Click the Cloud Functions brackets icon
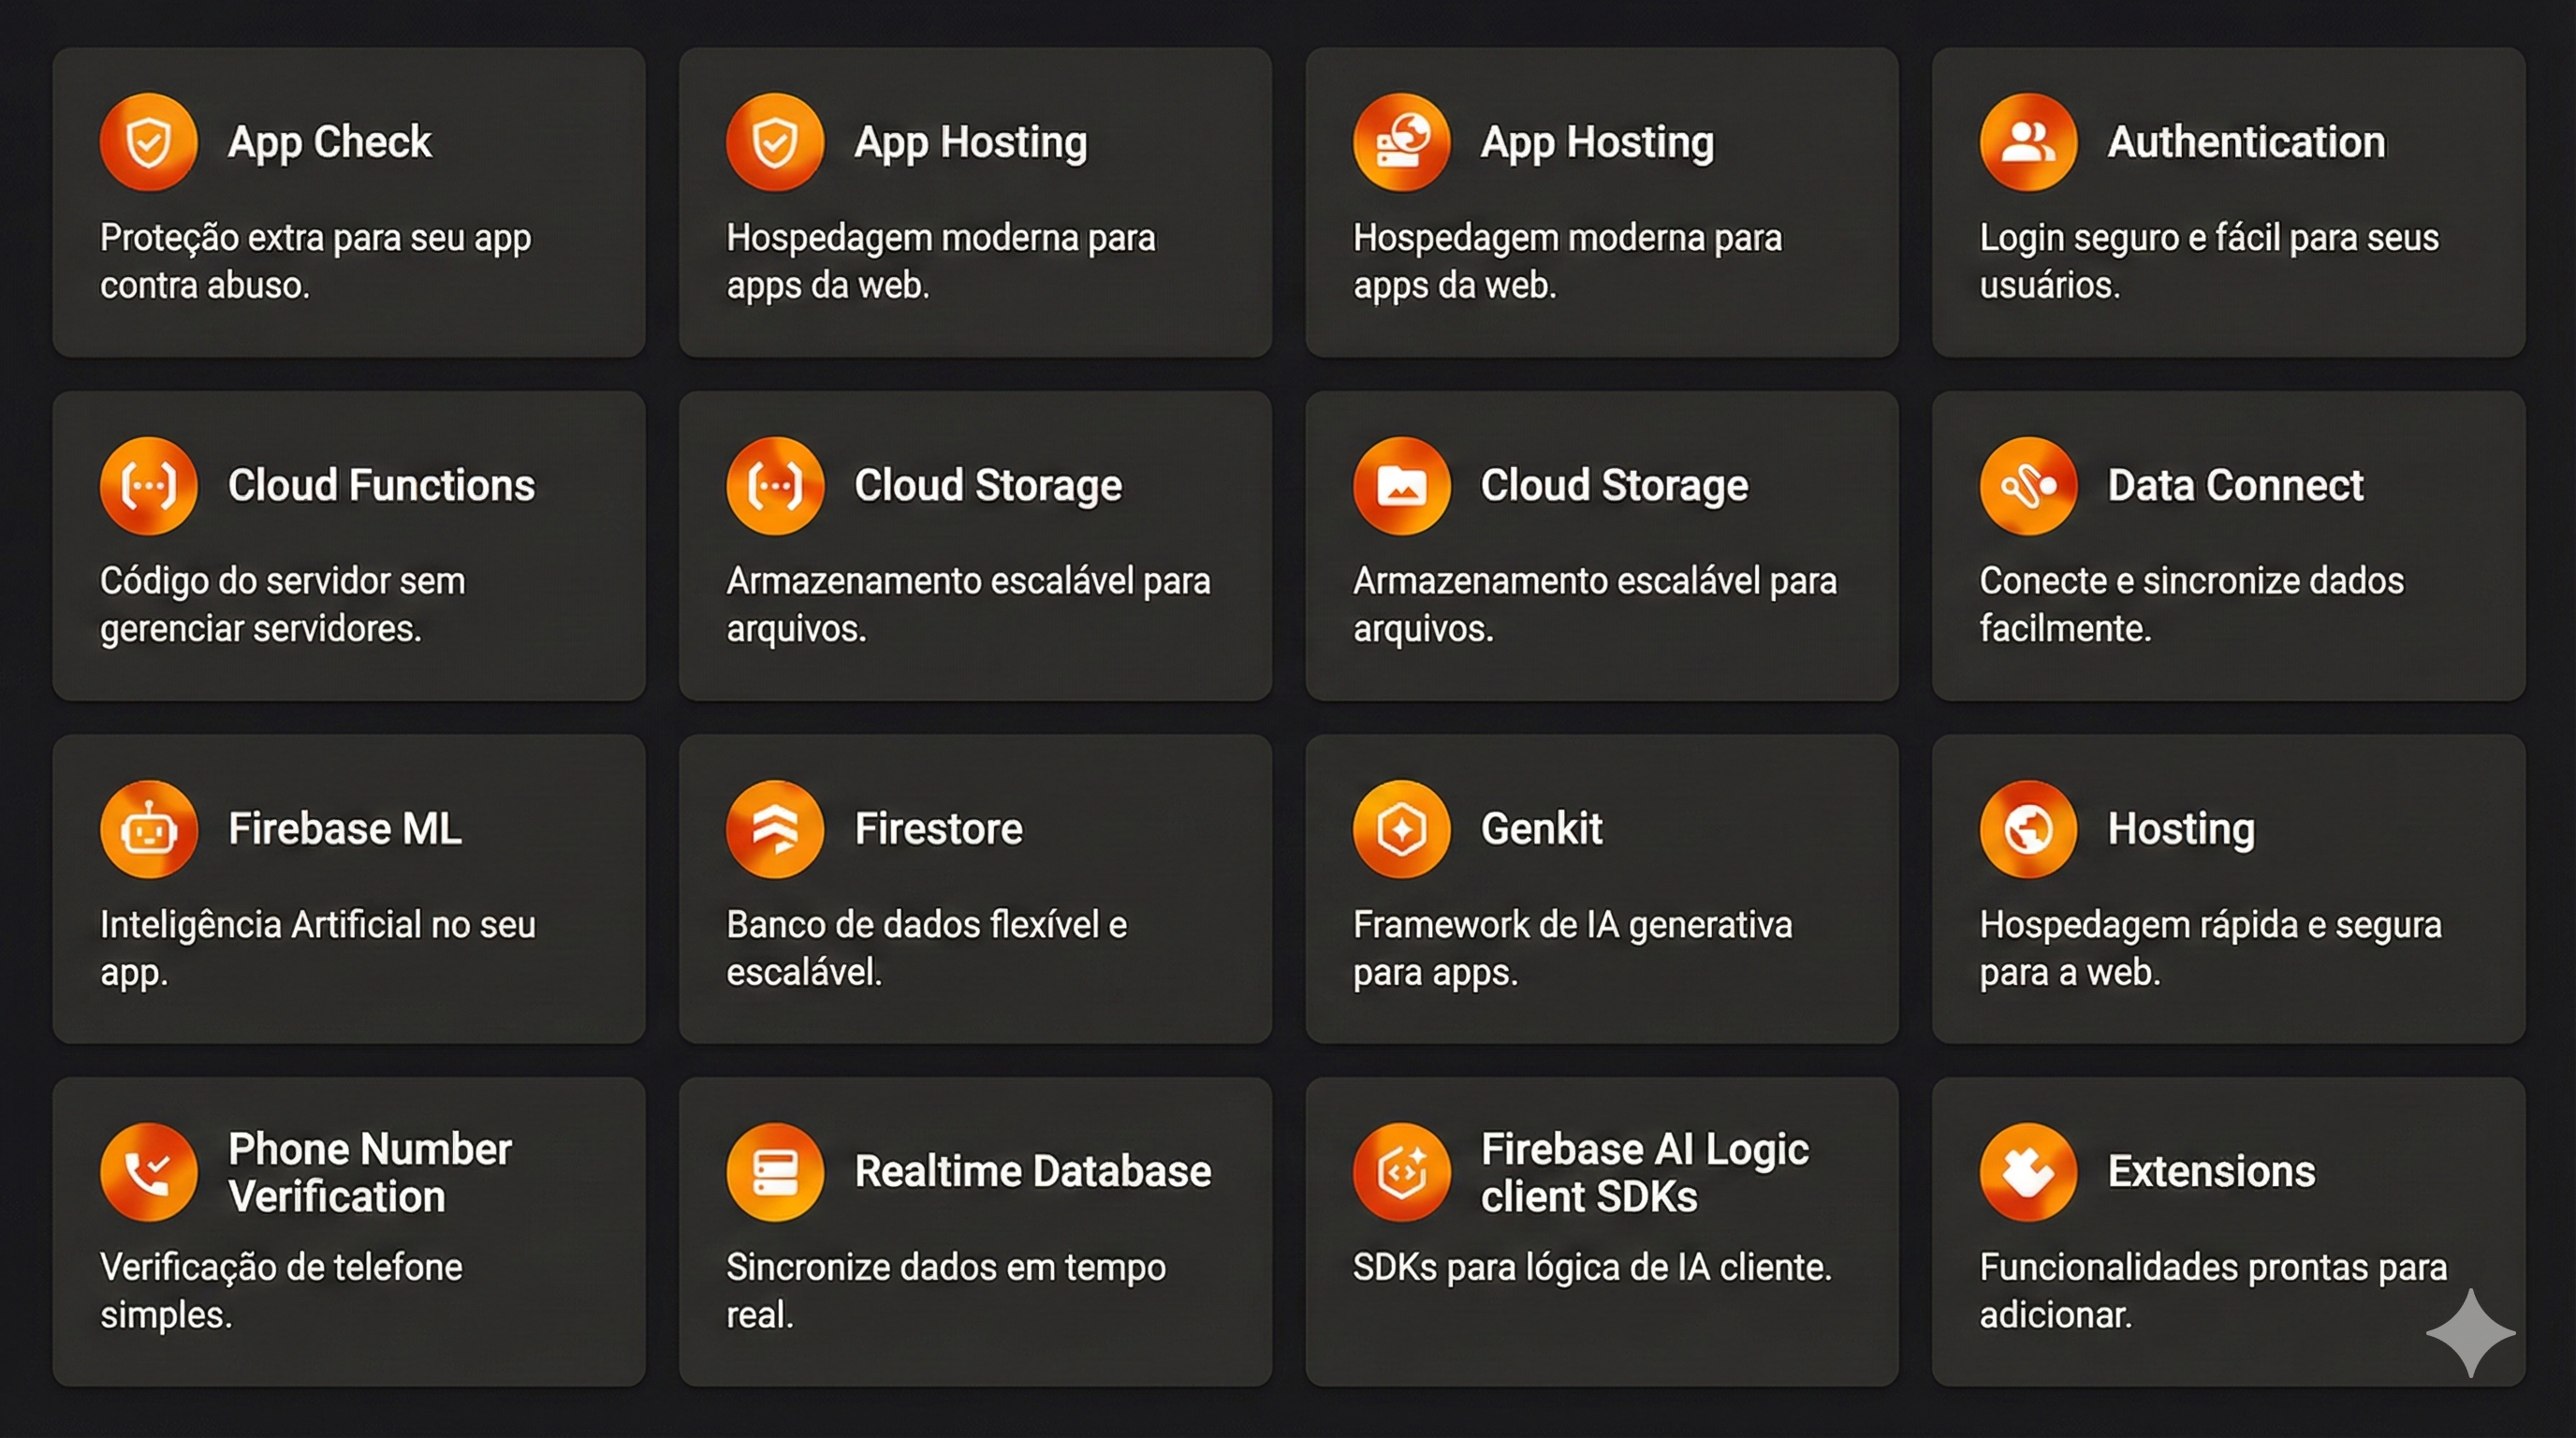Screen dimensions: 2576x1438 click(148, 484)
